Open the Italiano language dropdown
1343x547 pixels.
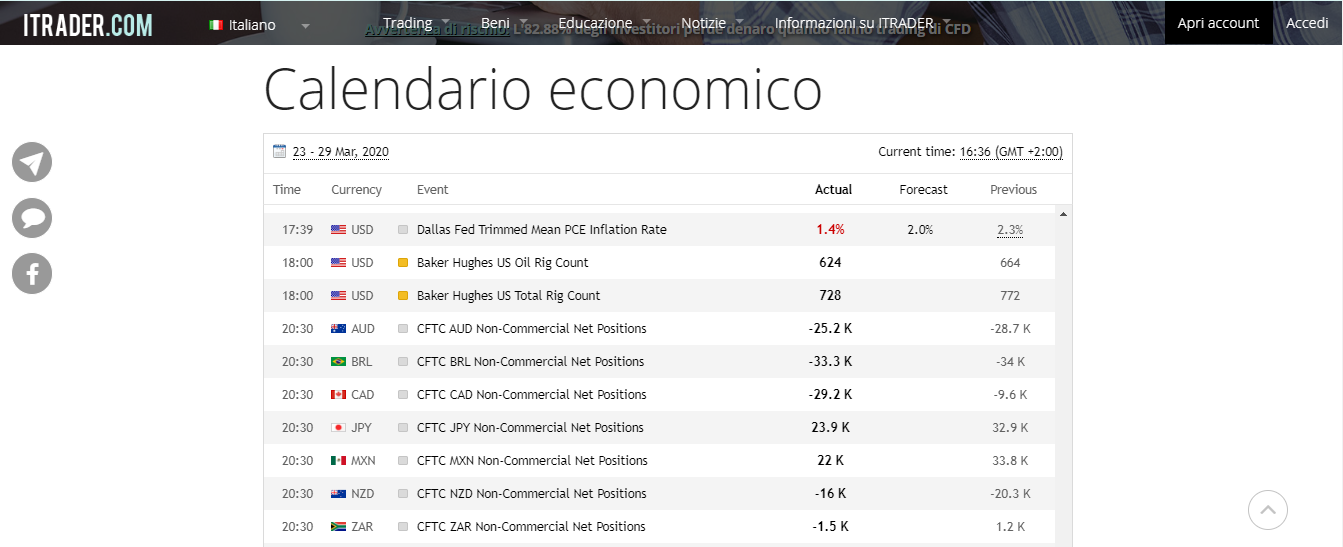tap(261, 25)
